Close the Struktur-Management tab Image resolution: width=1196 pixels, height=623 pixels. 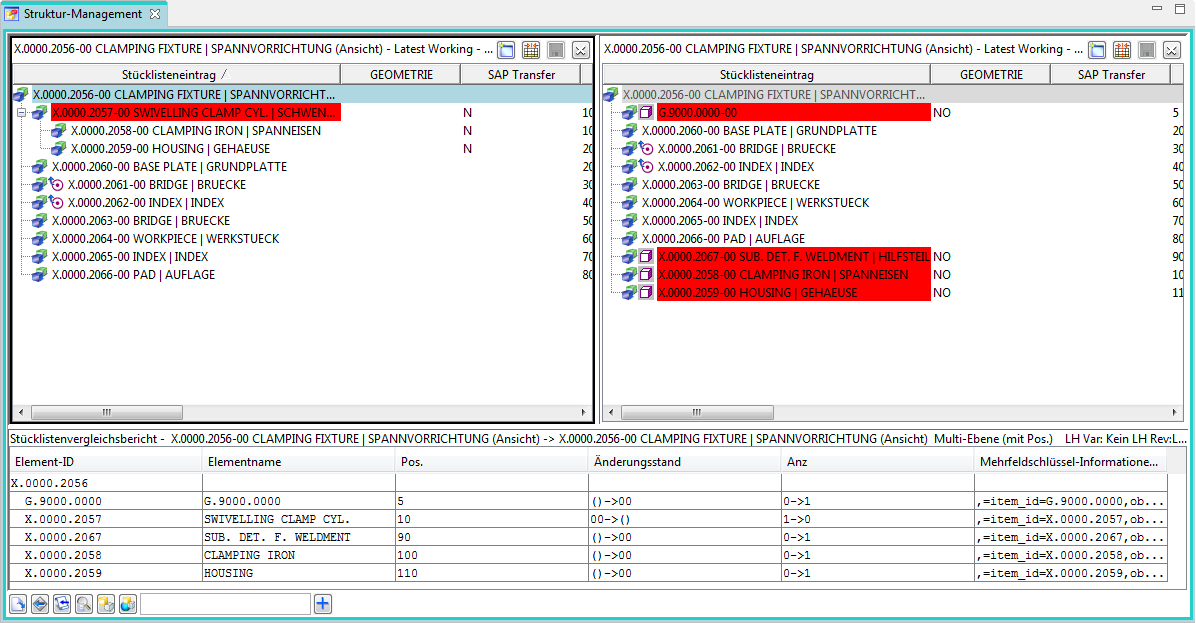pos(155,14)
